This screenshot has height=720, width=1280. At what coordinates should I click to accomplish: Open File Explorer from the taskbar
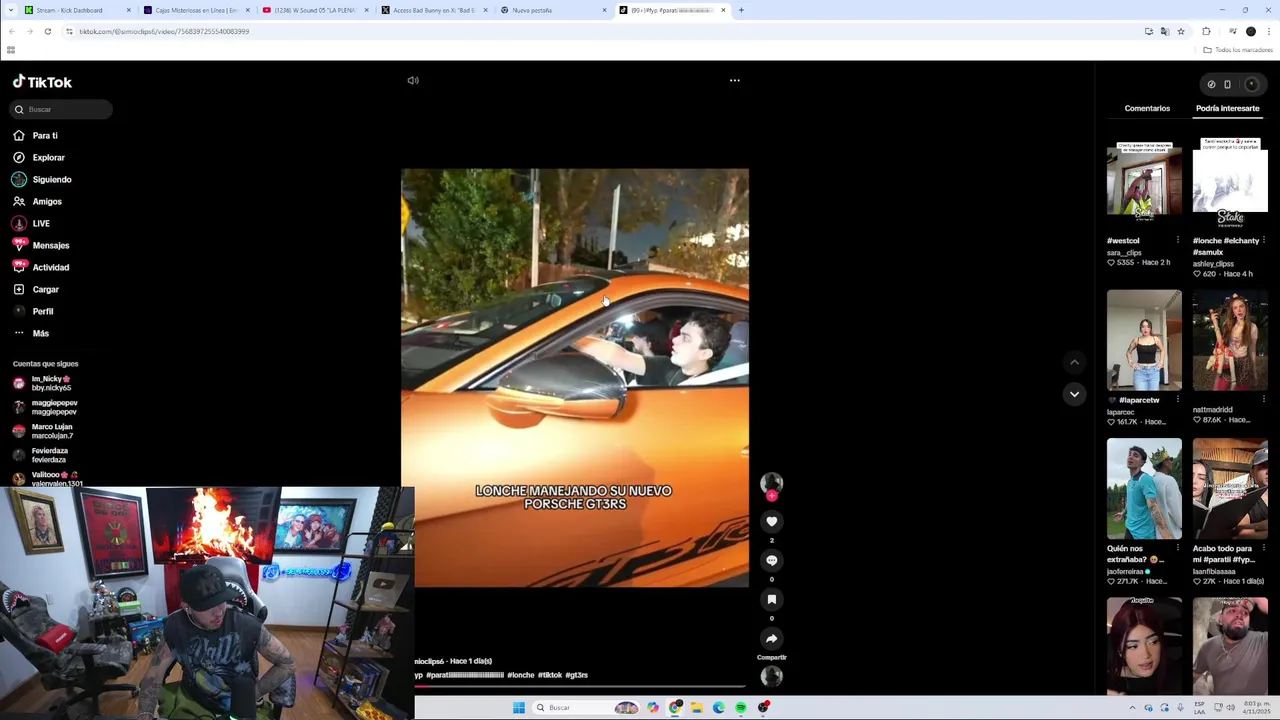pyautogui.click(x=697, y=708)
